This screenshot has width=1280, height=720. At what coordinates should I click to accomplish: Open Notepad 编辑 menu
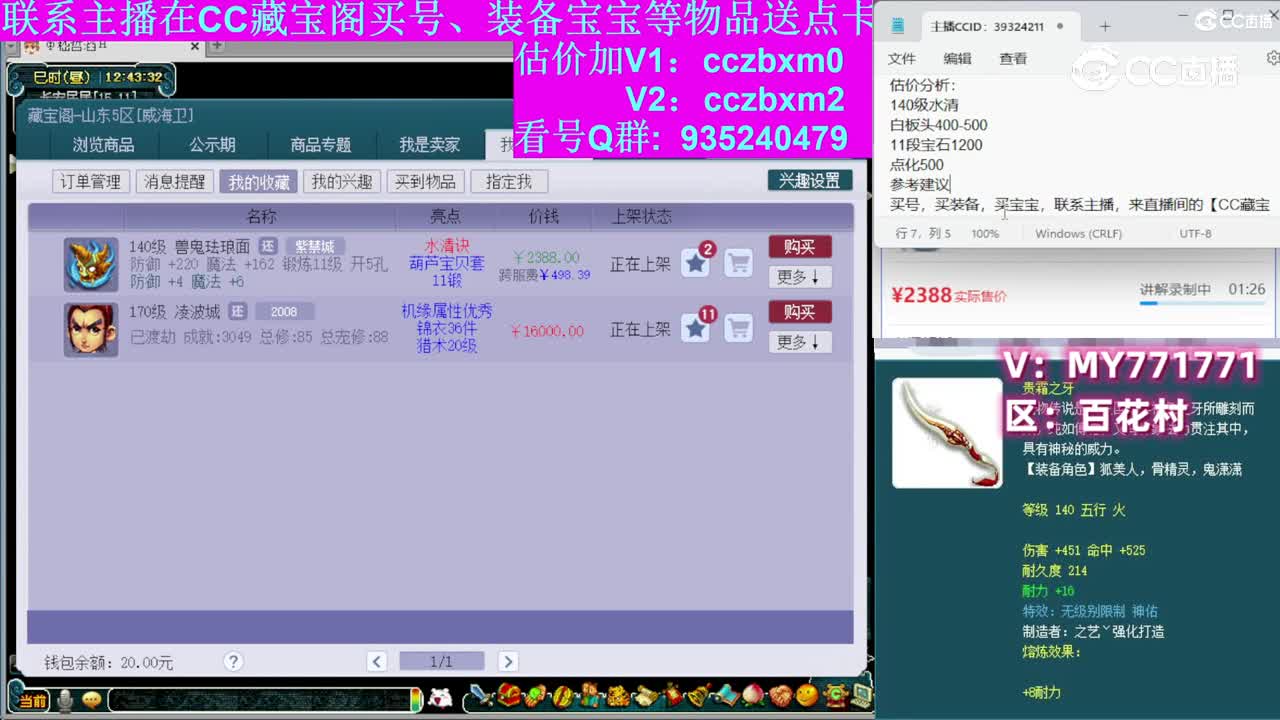click(x=957, y=59)
